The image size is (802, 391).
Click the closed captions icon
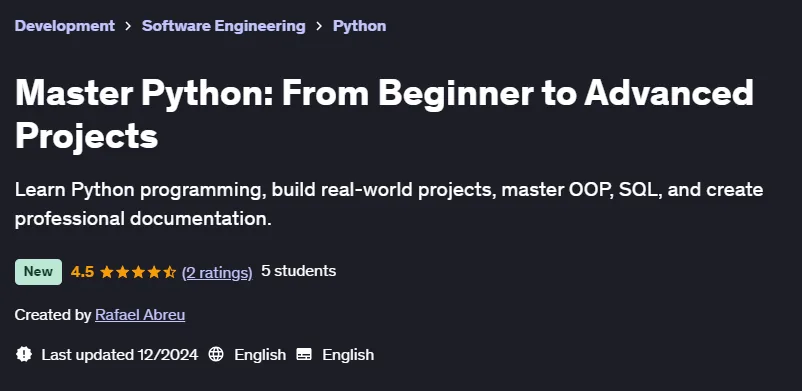pyautogui.click(x=304, y=354)
